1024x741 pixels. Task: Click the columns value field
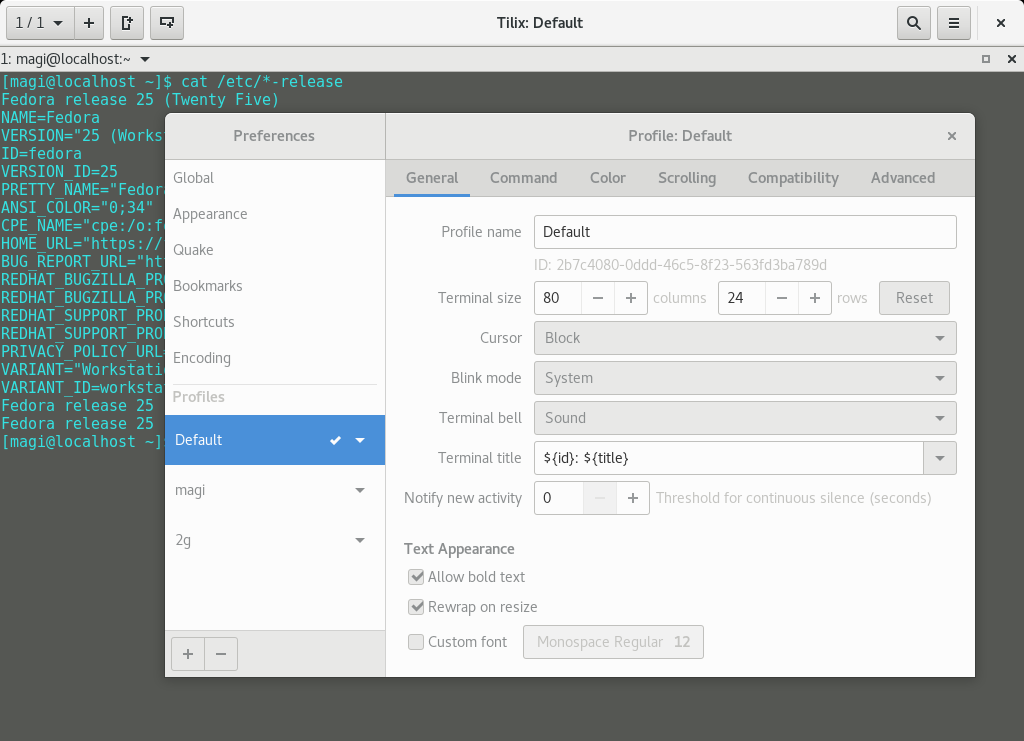click(558, 298)
